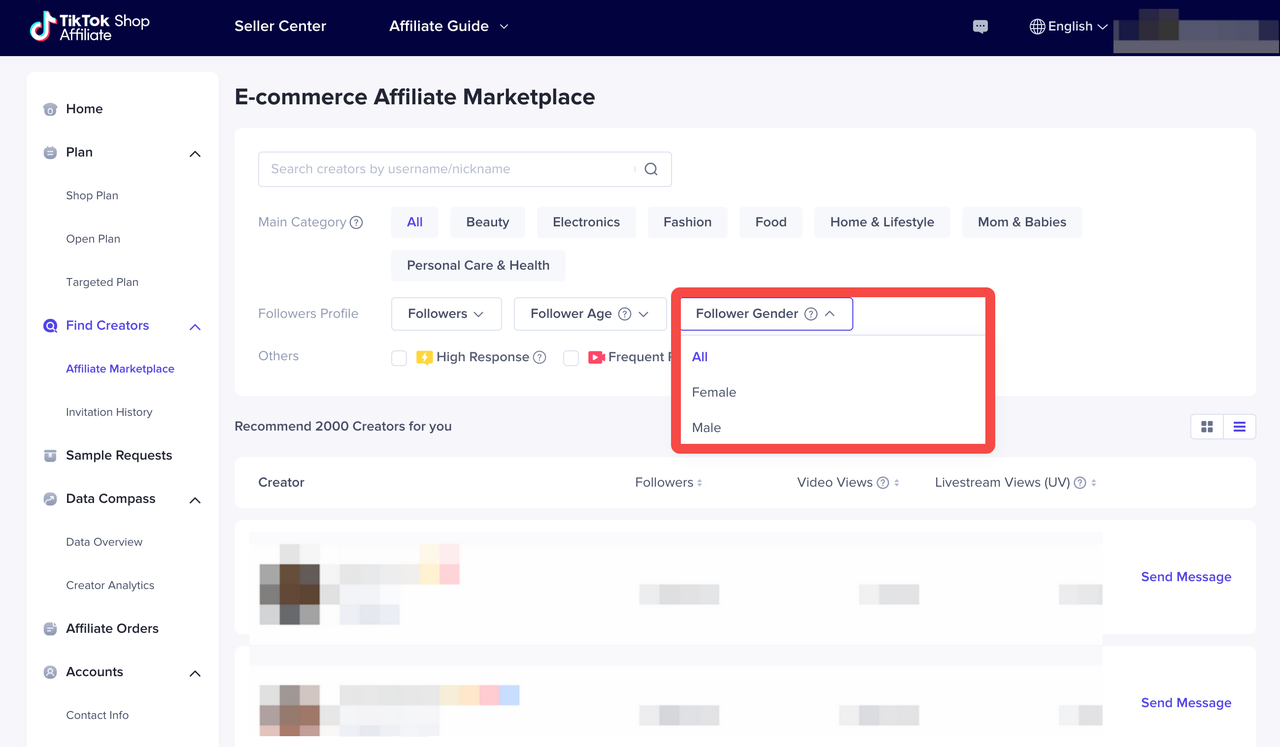
Task: Choose Male from the gender options
Action: click(x=706, y=427)
